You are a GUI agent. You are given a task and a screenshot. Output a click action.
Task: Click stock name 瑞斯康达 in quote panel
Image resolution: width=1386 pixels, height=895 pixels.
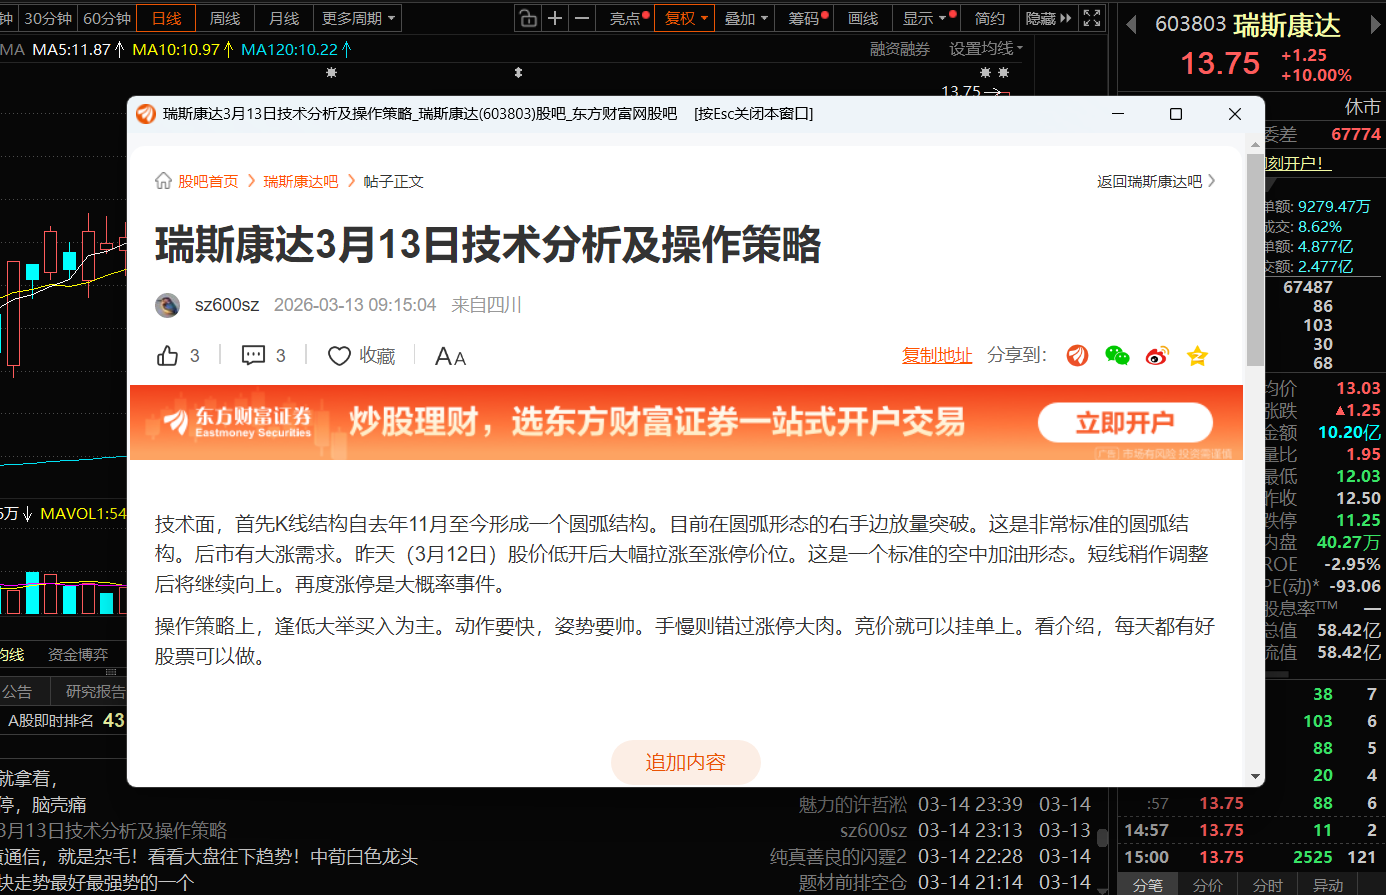1286,24
